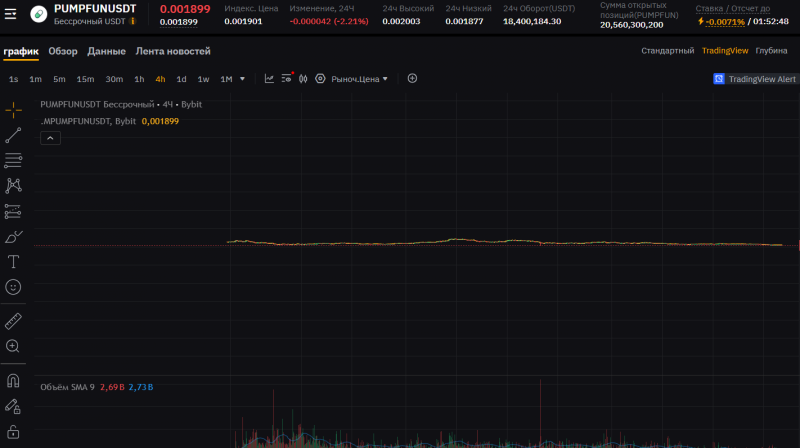Image resolution: width=800 pixels, height=448 pixels.
Task: Click the PUMPFUNUSDT coin logo
Action: tap(38, 14)
